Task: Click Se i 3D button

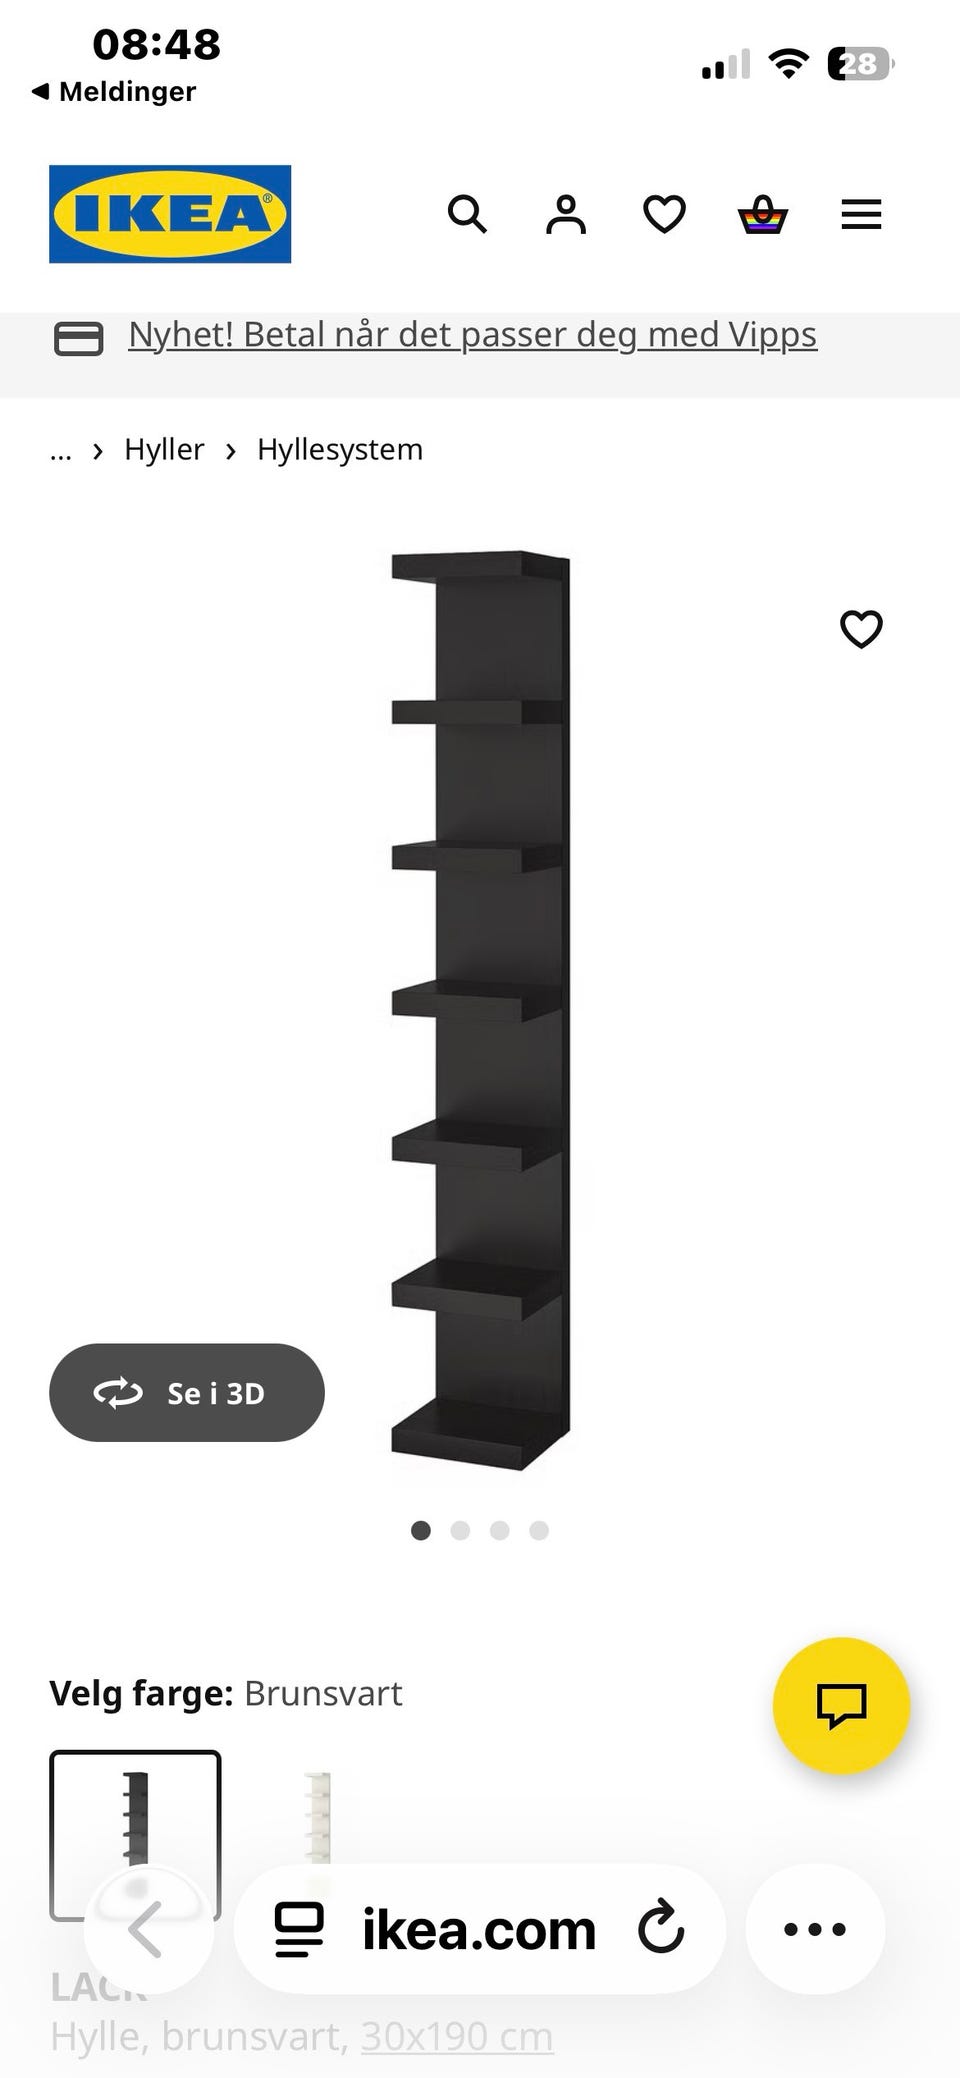Action: pos(187,1392)
